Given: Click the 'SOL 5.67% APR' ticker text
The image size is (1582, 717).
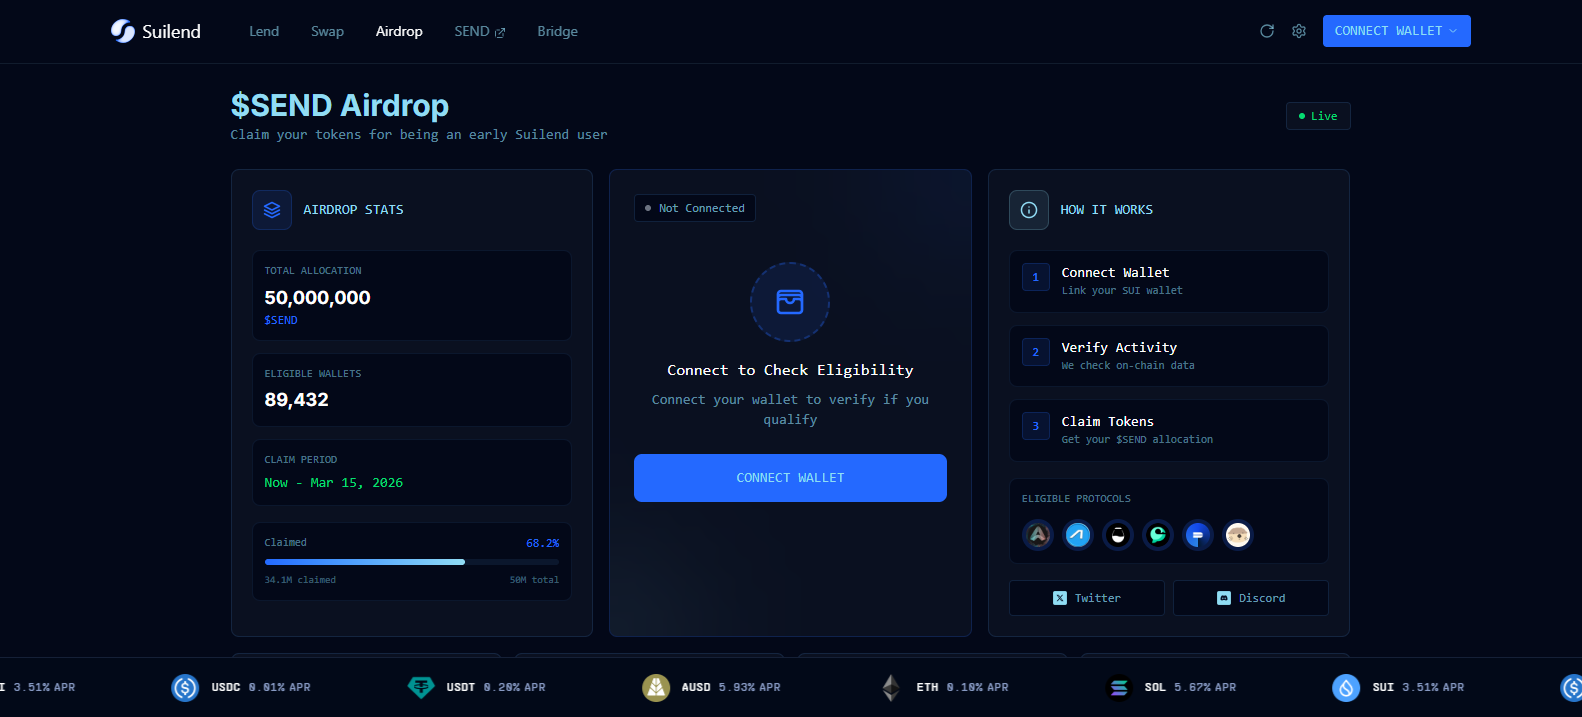Looking at the screenshot, I should (1190, 688).
